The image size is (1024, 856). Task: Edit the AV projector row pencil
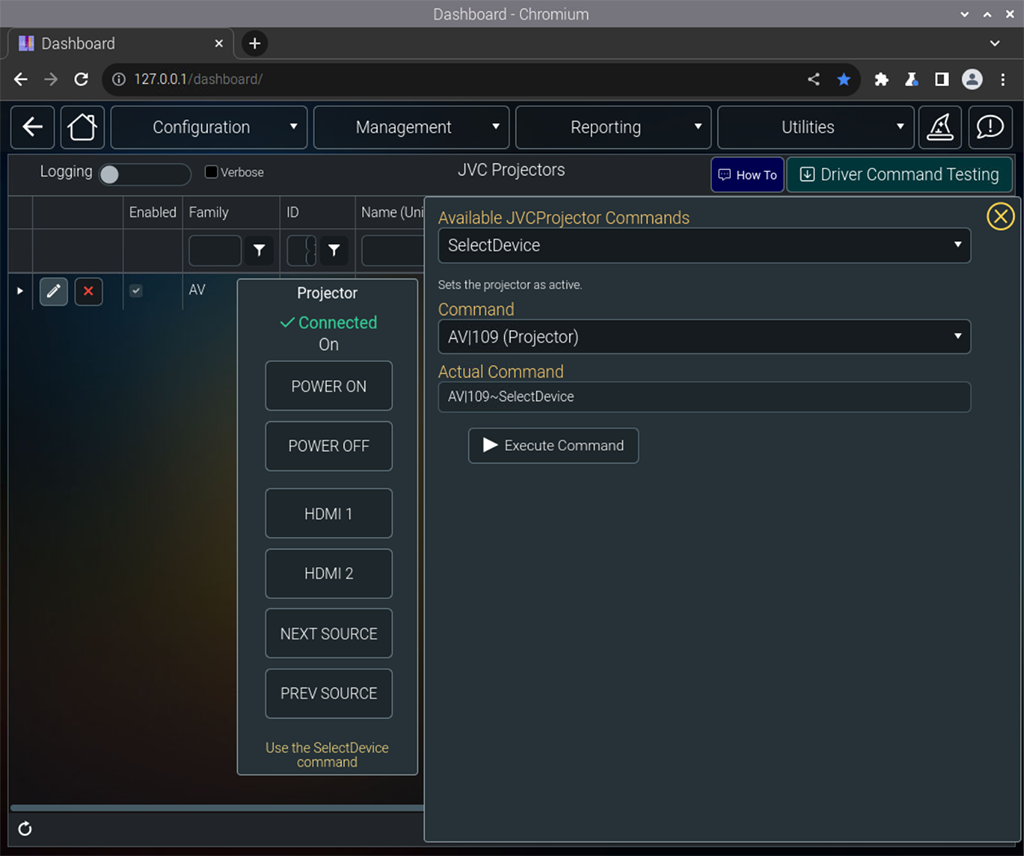54,291
